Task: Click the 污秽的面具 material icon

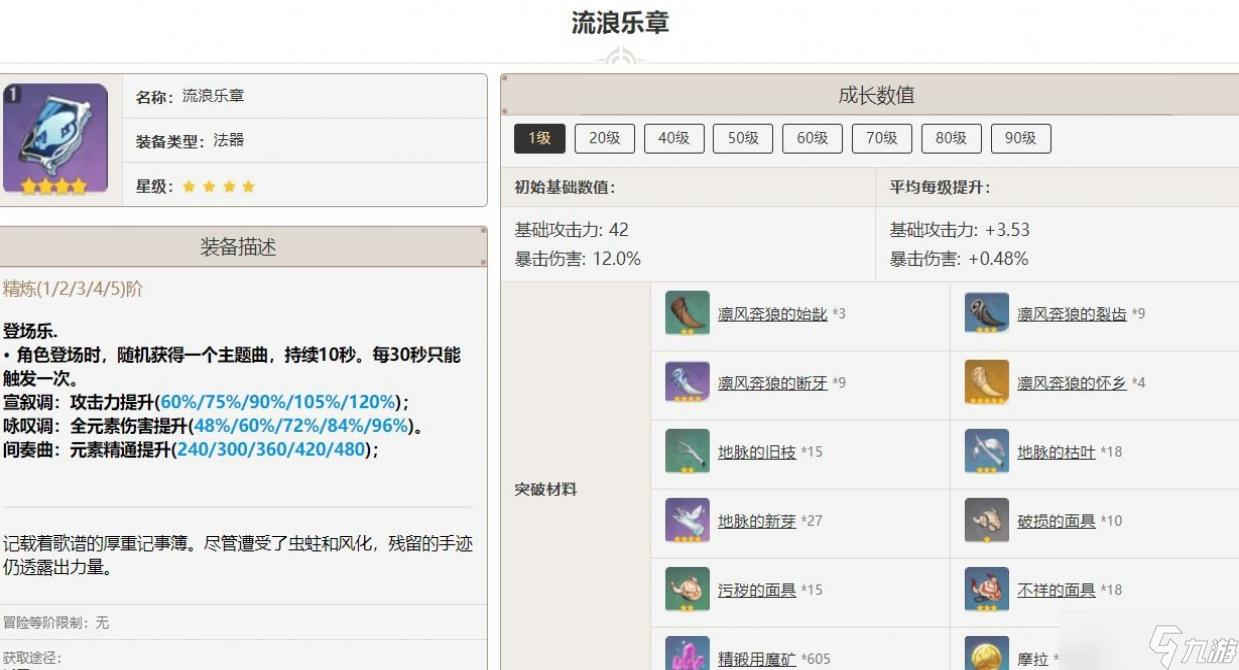Action: tap(687, 589)
